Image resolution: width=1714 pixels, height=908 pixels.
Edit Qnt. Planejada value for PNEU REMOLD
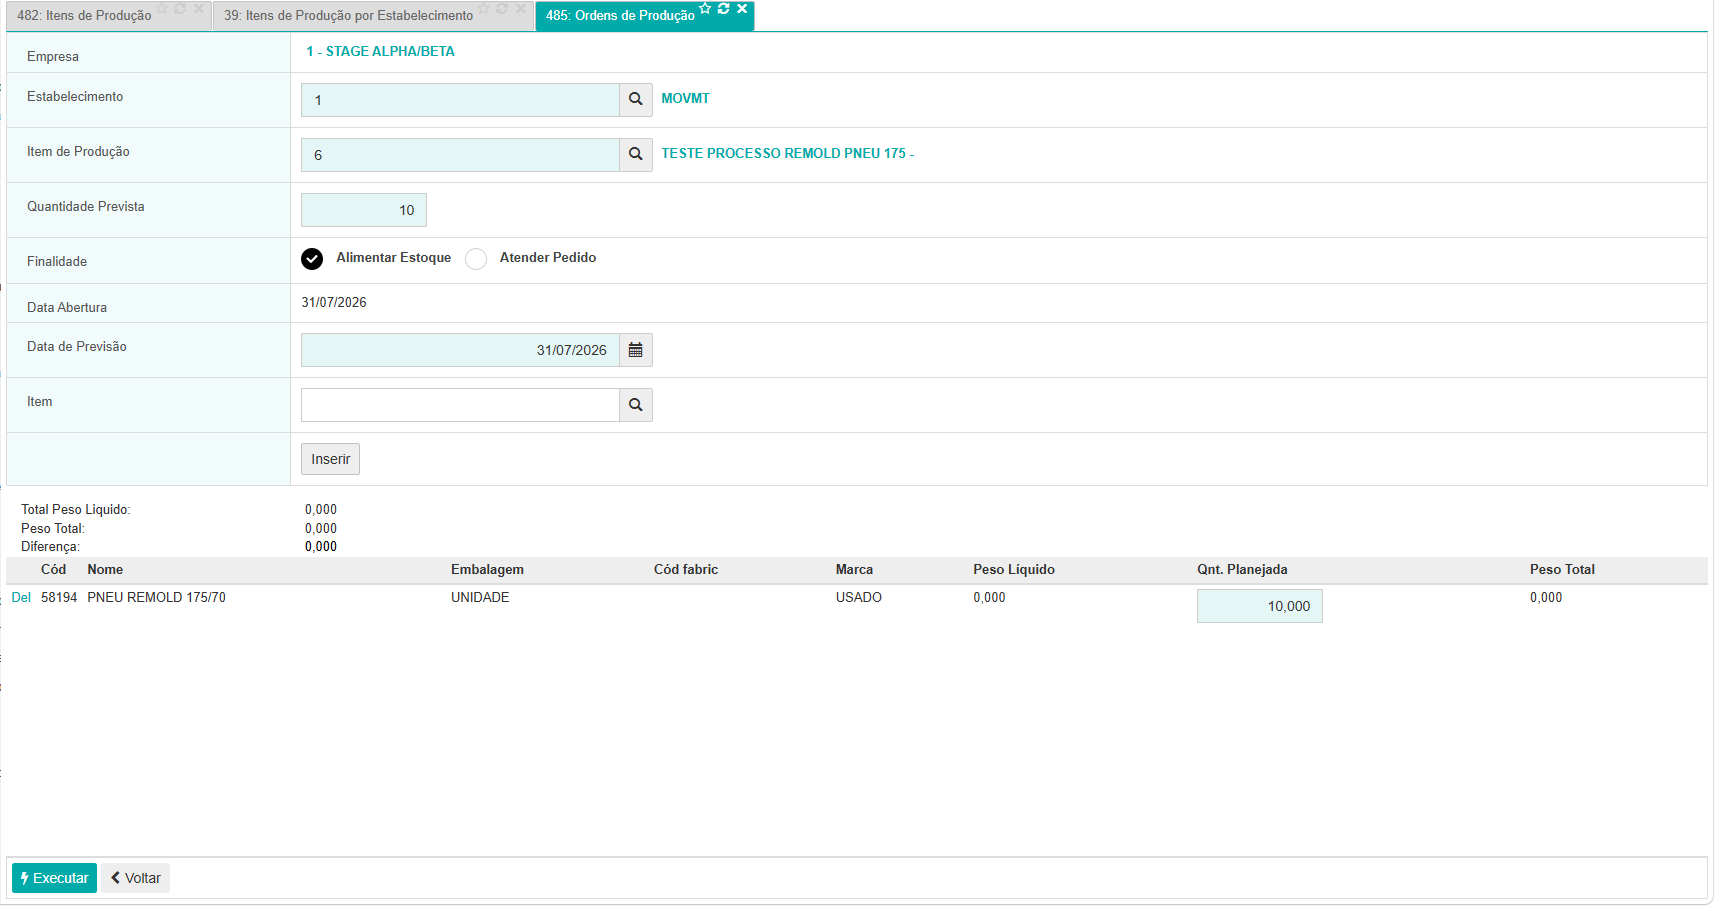point(1260,606)
